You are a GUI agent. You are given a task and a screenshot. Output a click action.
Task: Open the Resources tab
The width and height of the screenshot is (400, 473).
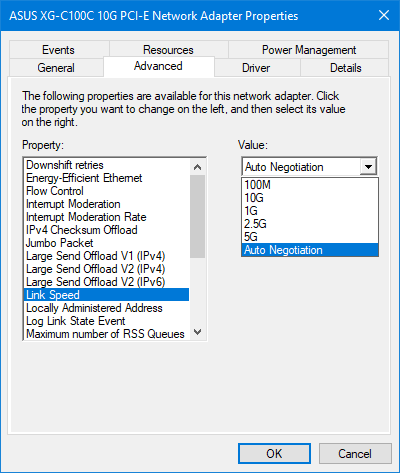(x=168, y=50)
